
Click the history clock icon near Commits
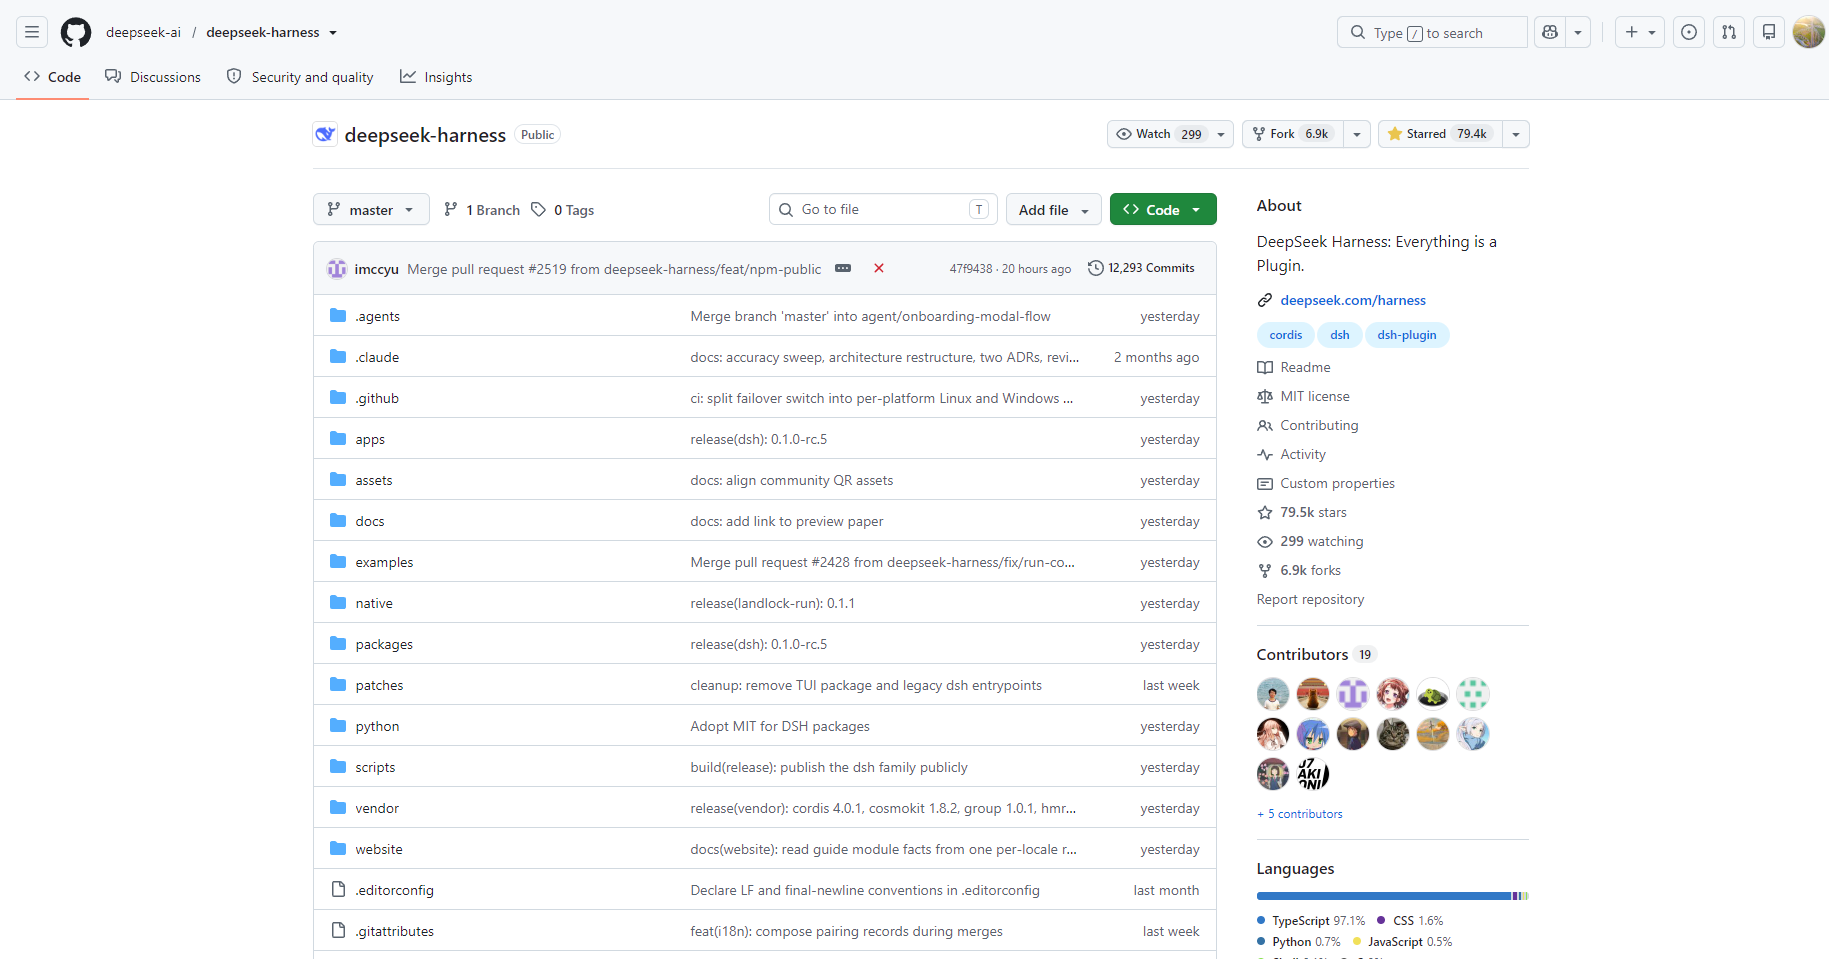point(1096,268)
